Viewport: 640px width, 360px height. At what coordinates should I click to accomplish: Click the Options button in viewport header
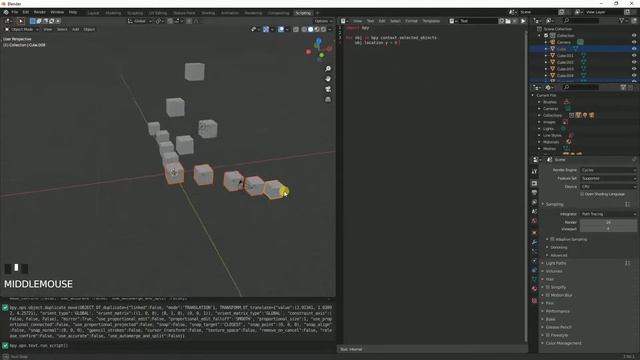[323, 21]
